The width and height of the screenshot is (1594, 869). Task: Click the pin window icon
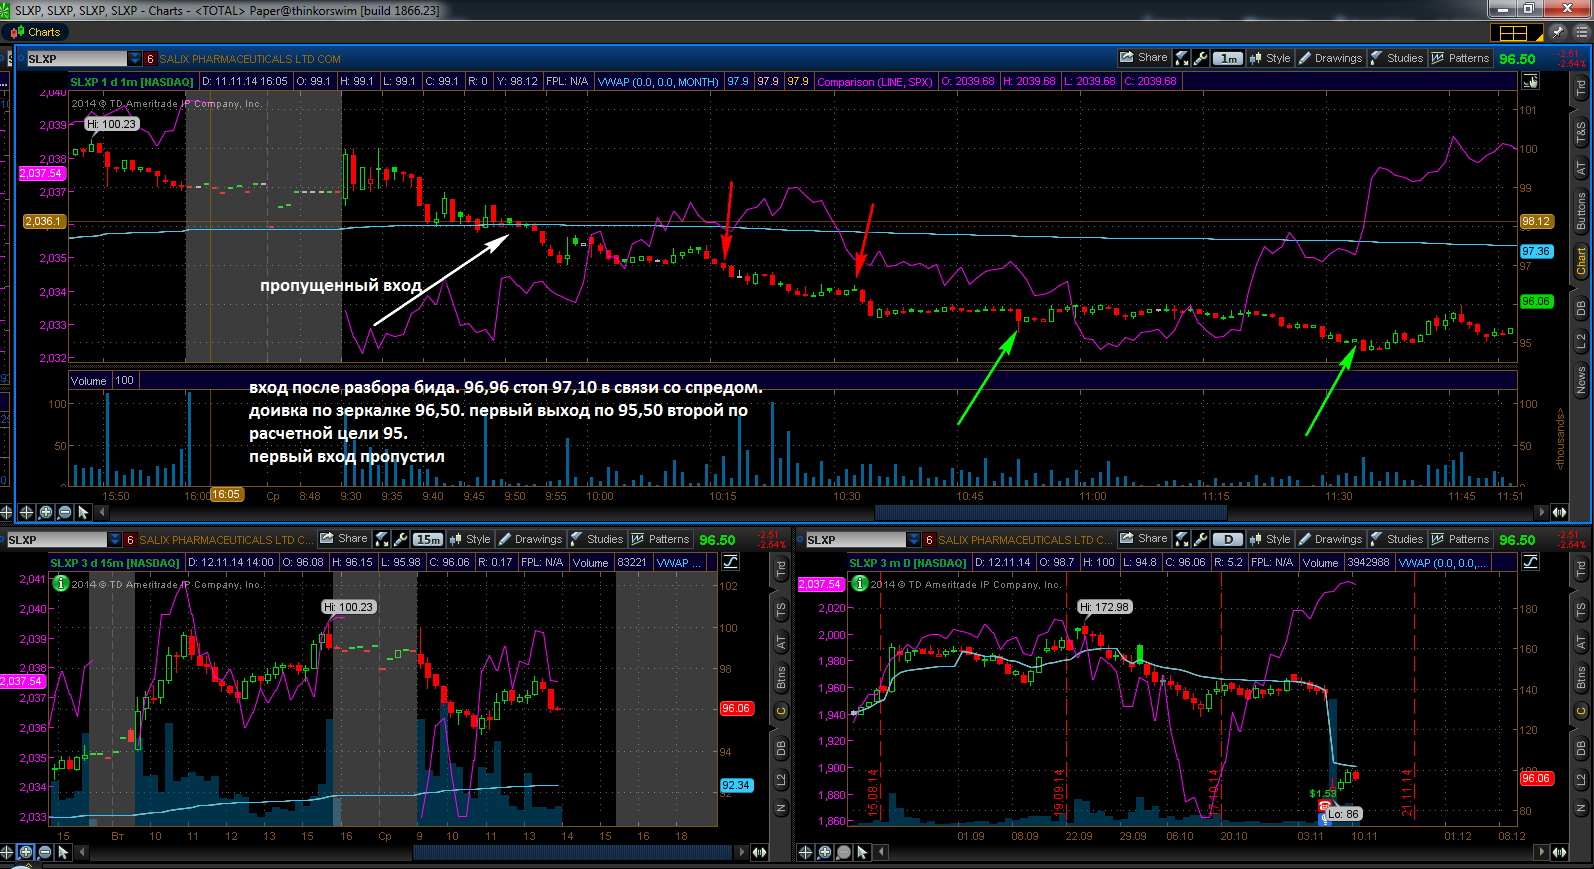(1557, 32)
